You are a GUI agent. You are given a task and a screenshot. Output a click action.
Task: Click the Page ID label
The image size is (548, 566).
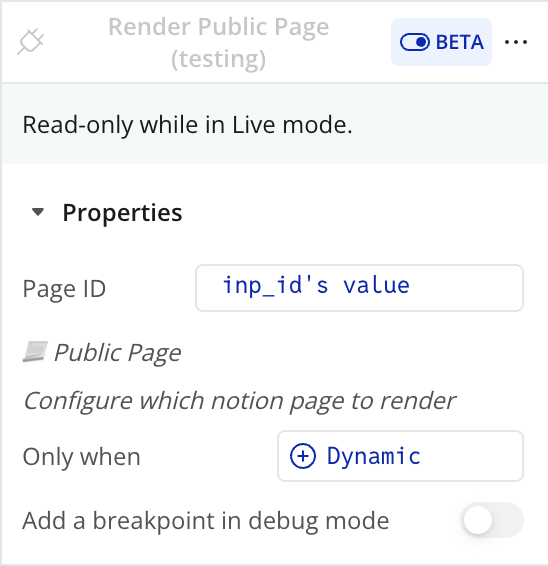point(64,289)
